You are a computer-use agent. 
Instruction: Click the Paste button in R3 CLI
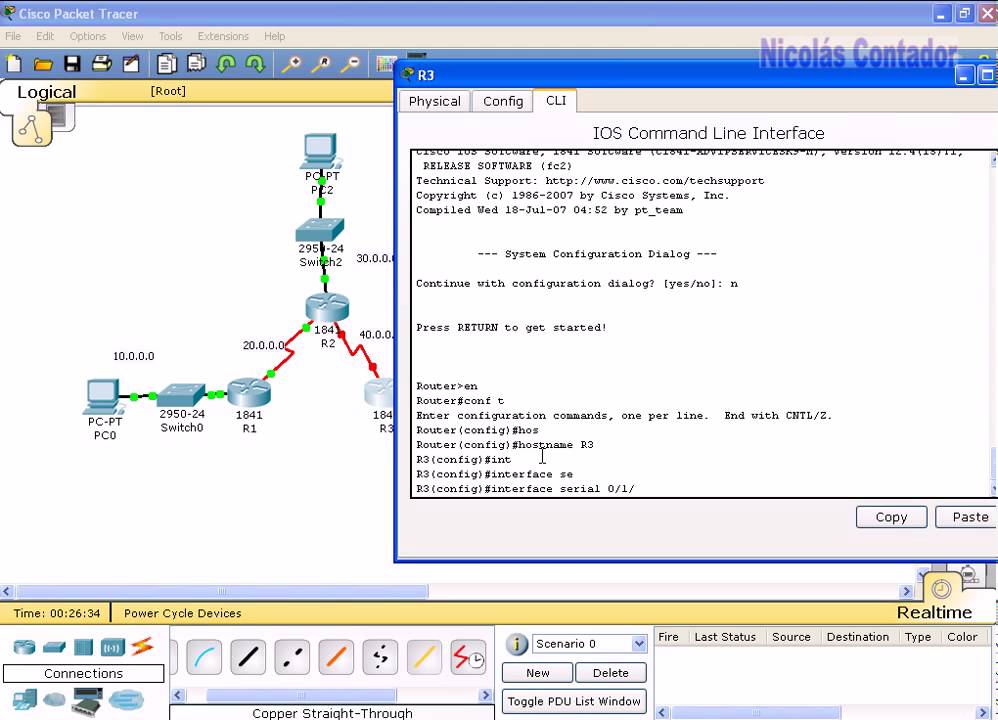coord(969,517)
